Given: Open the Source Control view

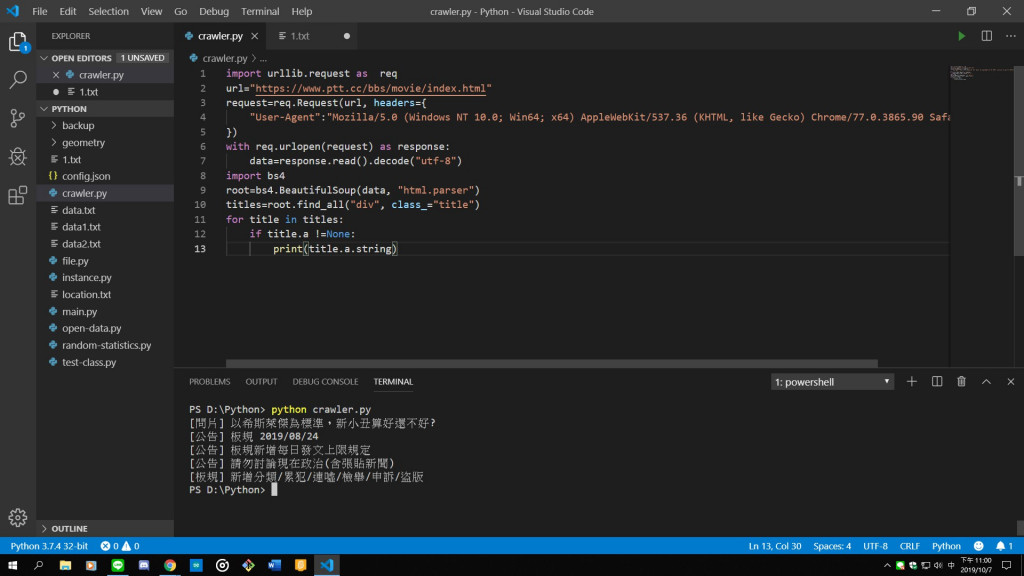Looking at the screenshot, I should [x=18, y=118].
